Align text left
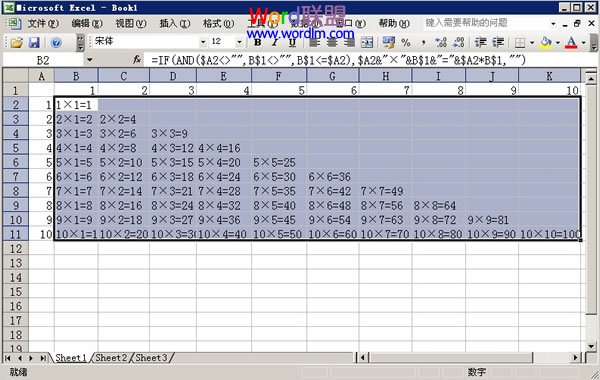 pyautogui.click(x=315, y=42)
